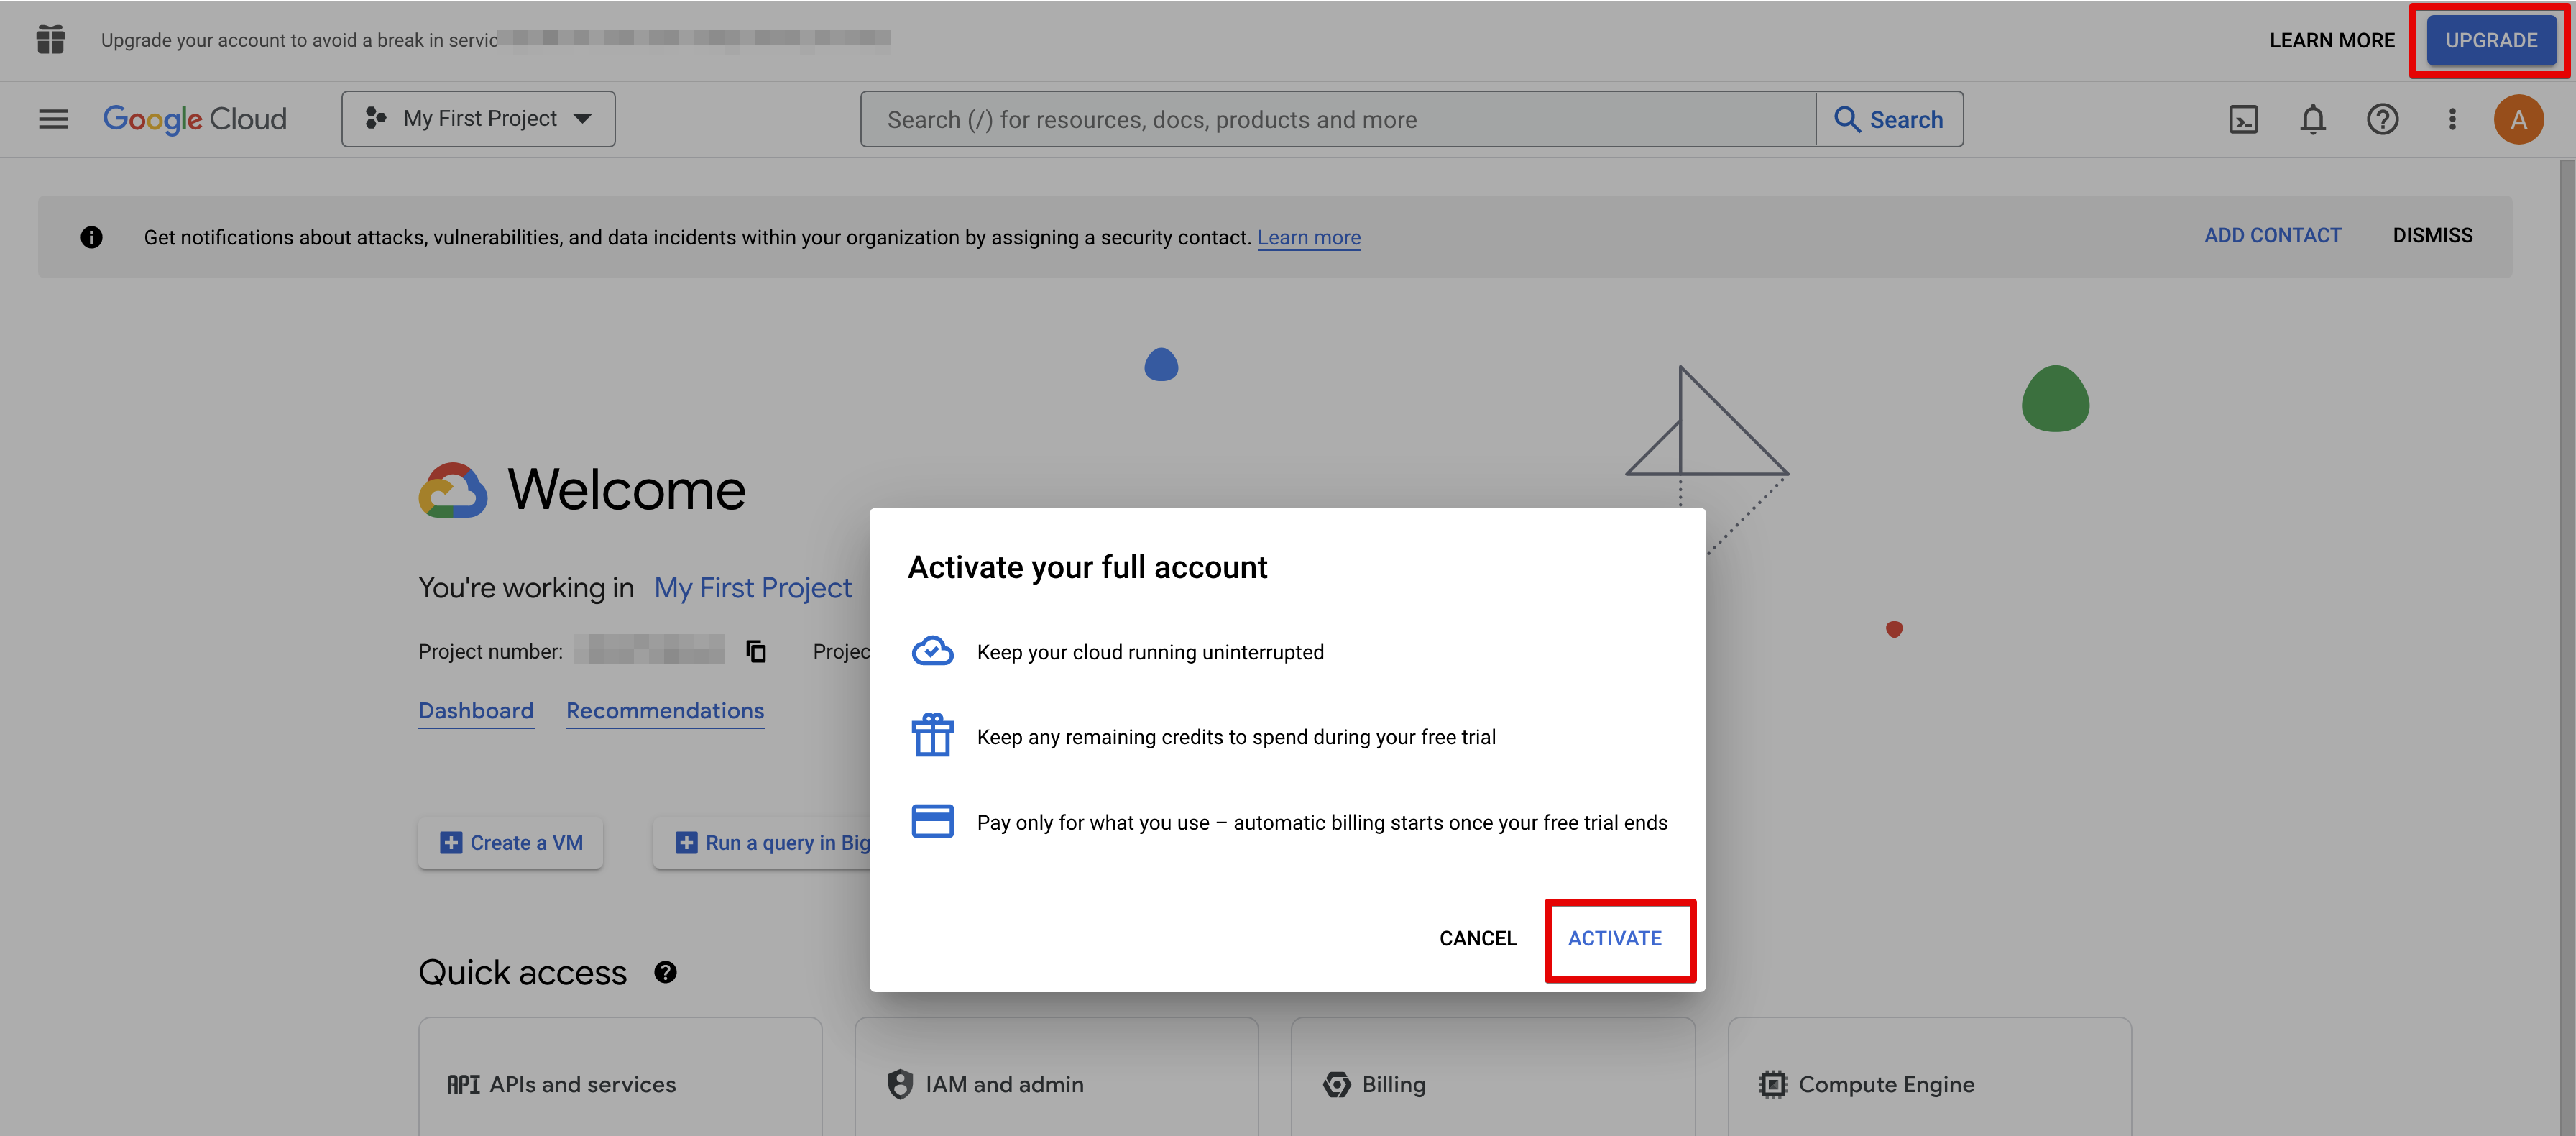2576x1136 pixels.
Task: Click the Billing card icon
Action: click(1336, 1084)
